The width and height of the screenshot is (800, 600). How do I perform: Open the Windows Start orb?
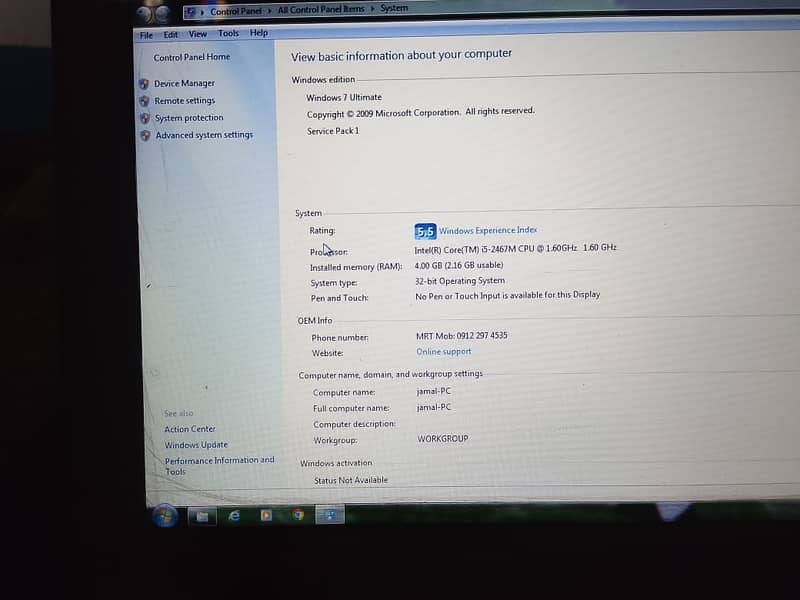[x=165, y=516]
